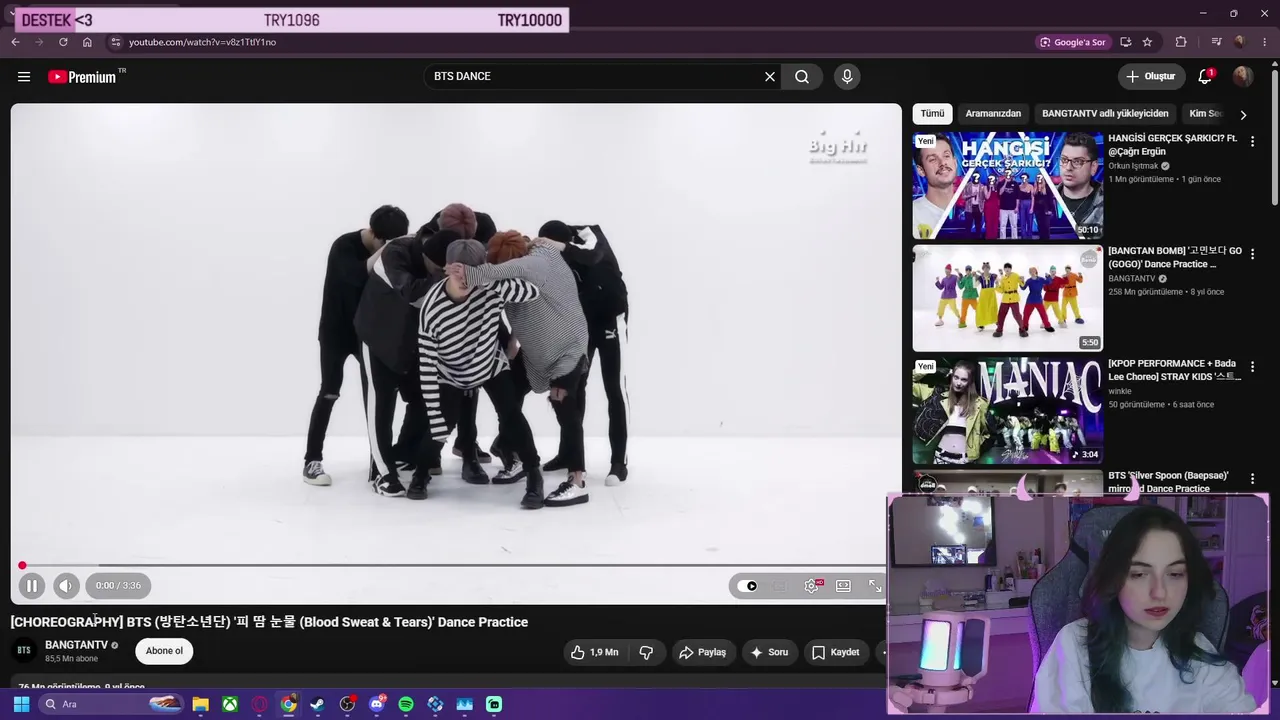Open BANGTANTV channel avatar
The height and width of the screenshot is (720, 1280).
pos(24,651)
